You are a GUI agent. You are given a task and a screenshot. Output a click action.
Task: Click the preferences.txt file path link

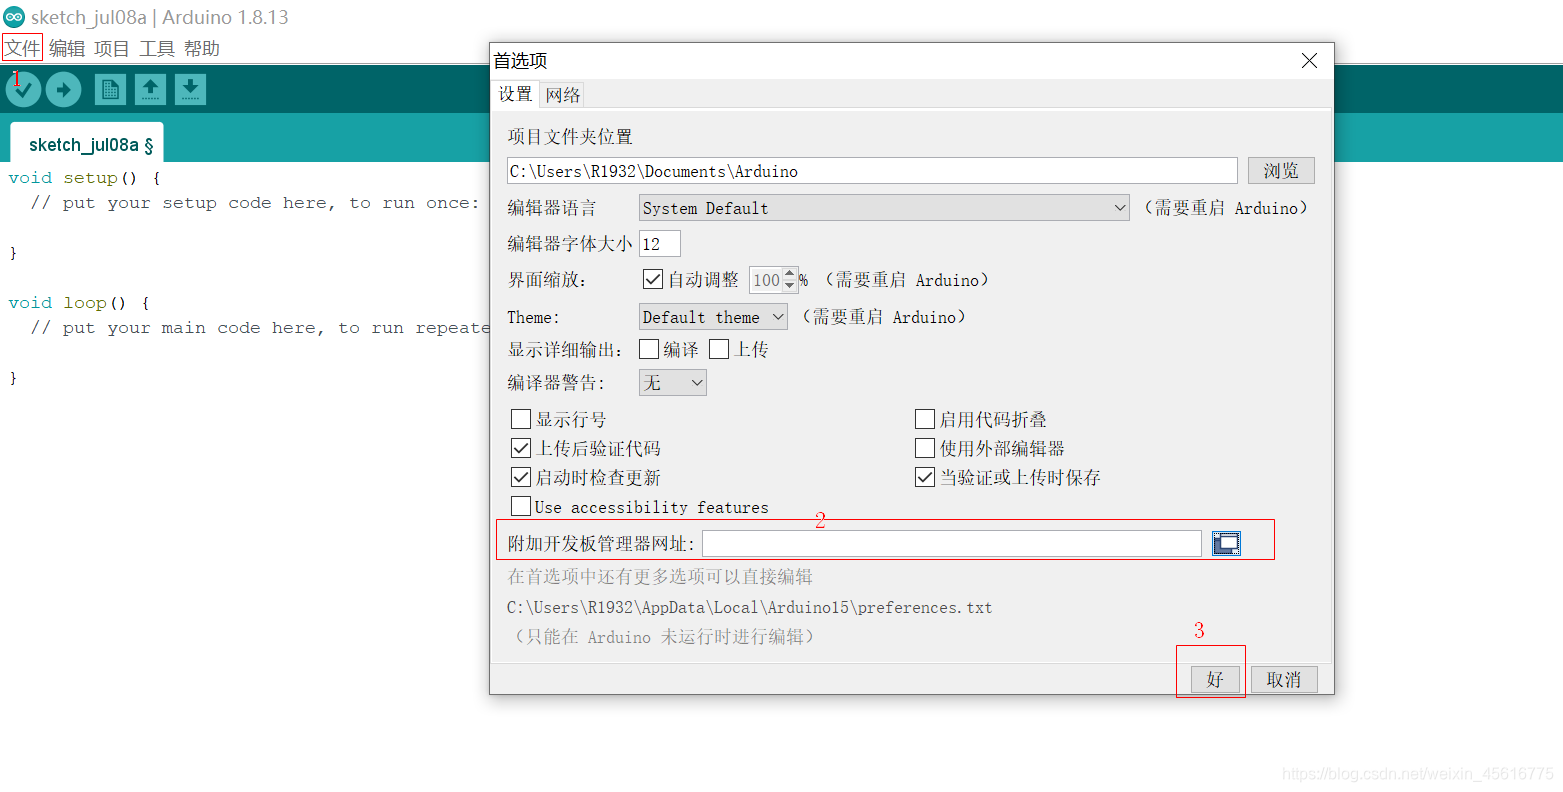(750, 607)
